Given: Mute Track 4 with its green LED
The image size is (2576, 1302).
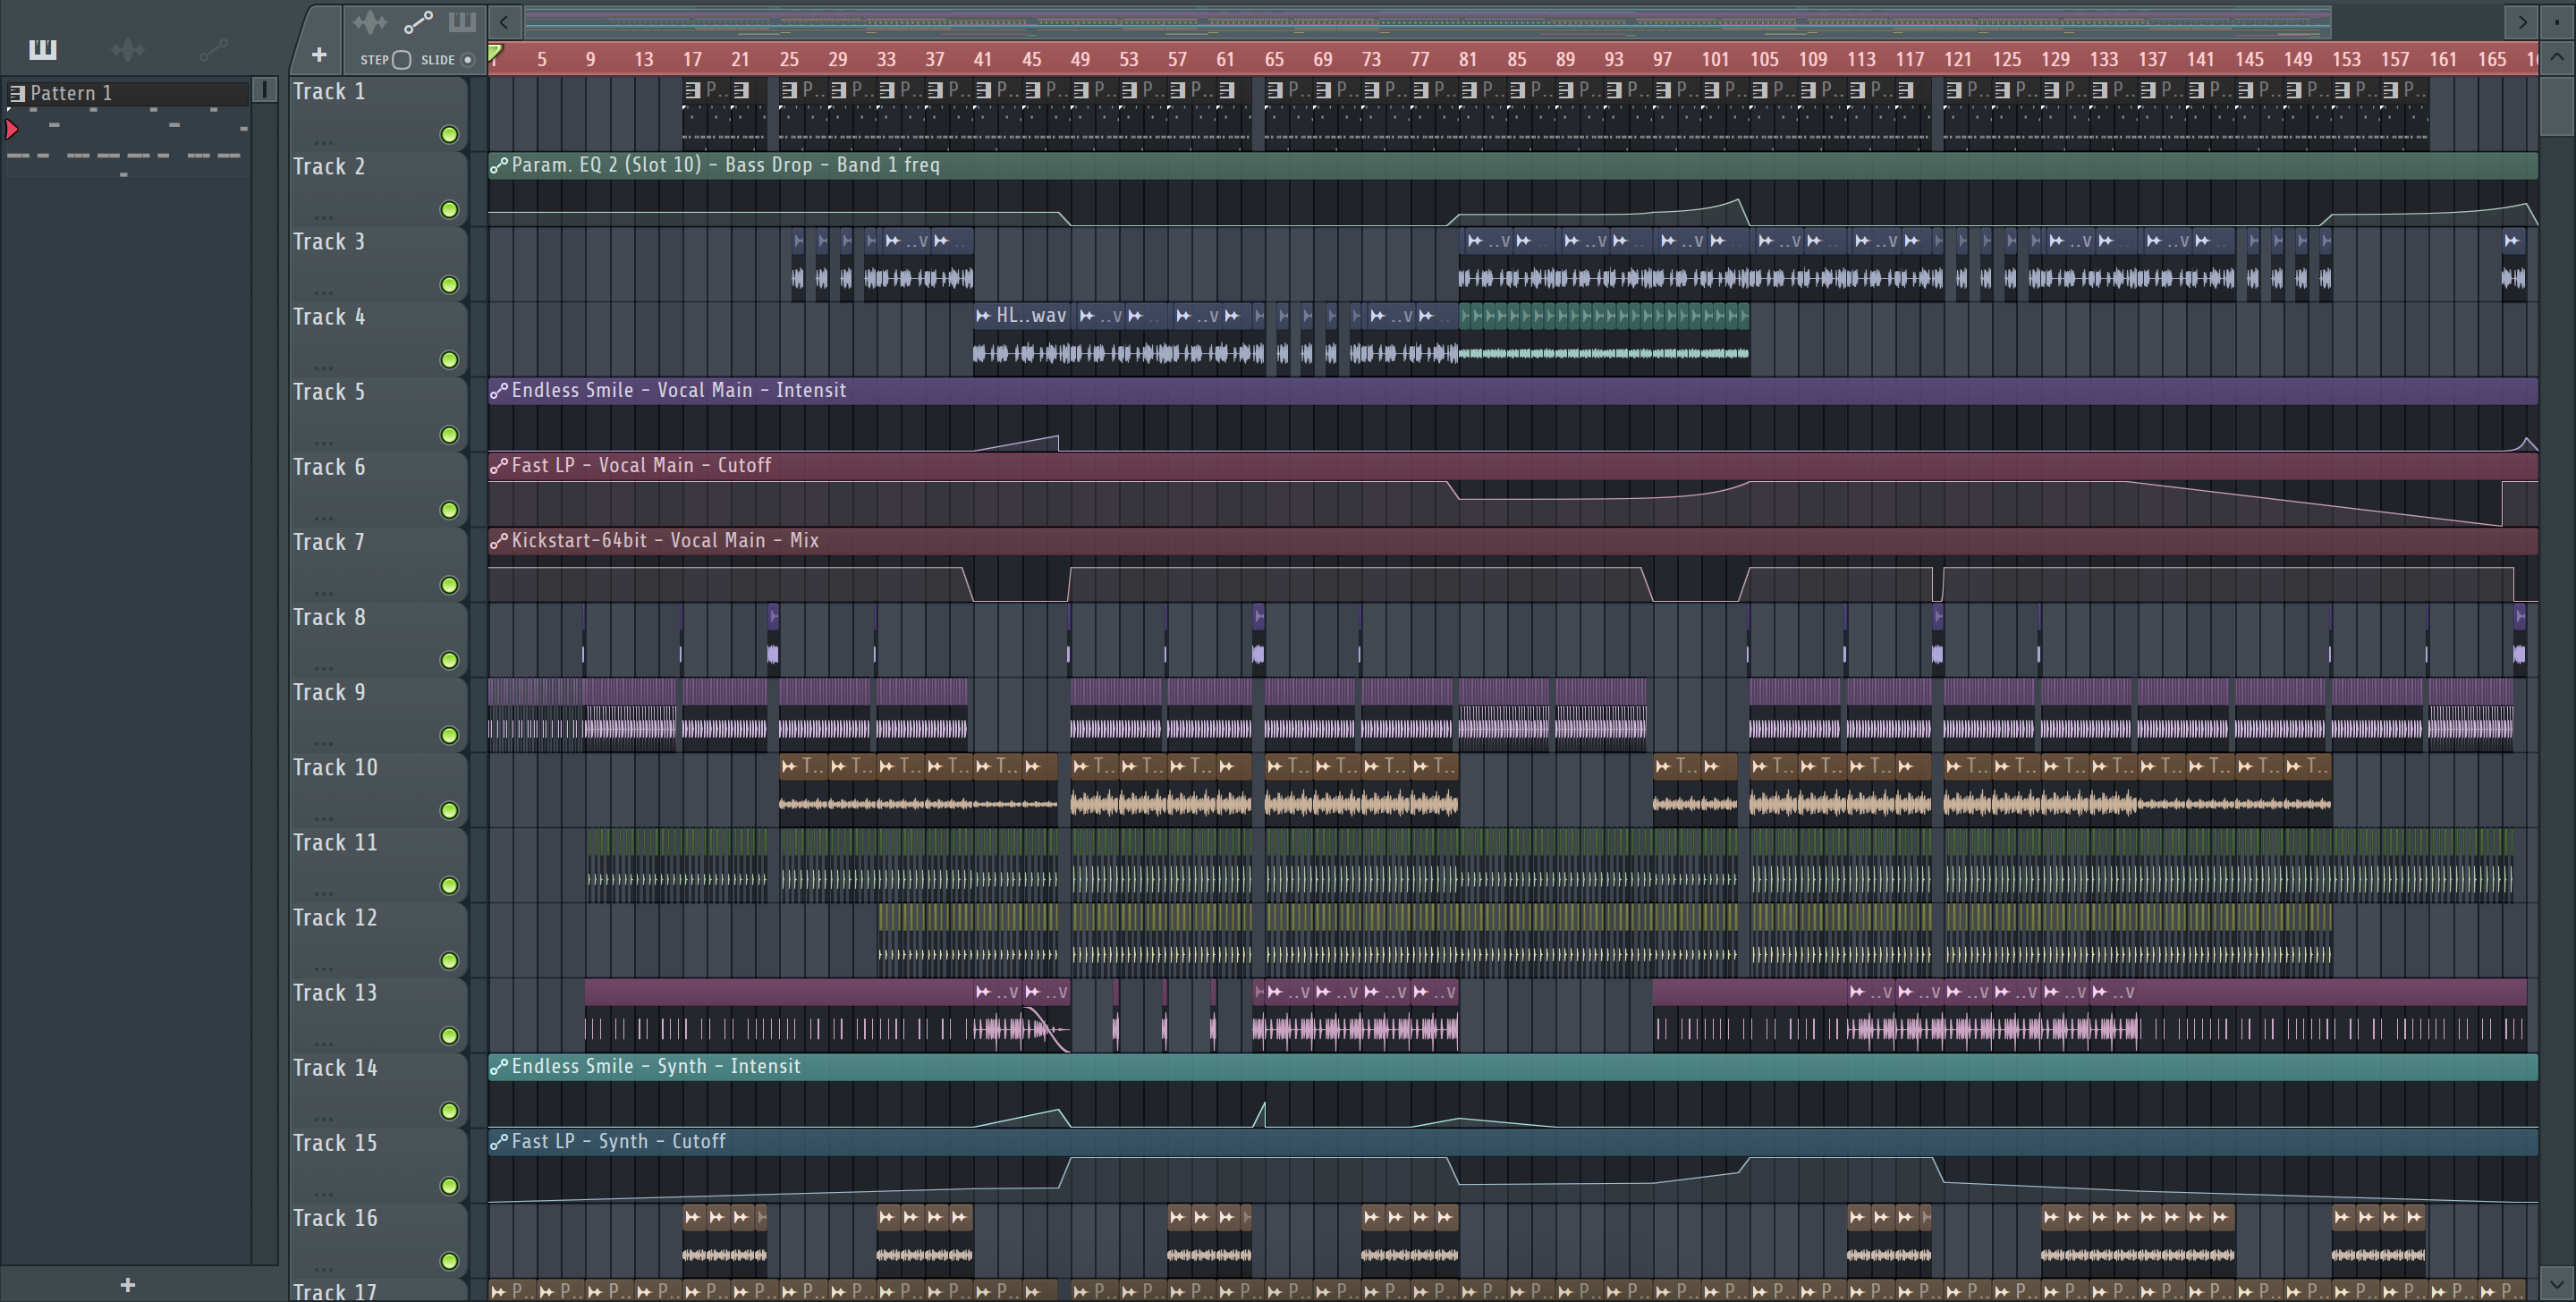Looking at the screenshot, I should (449, 360).
